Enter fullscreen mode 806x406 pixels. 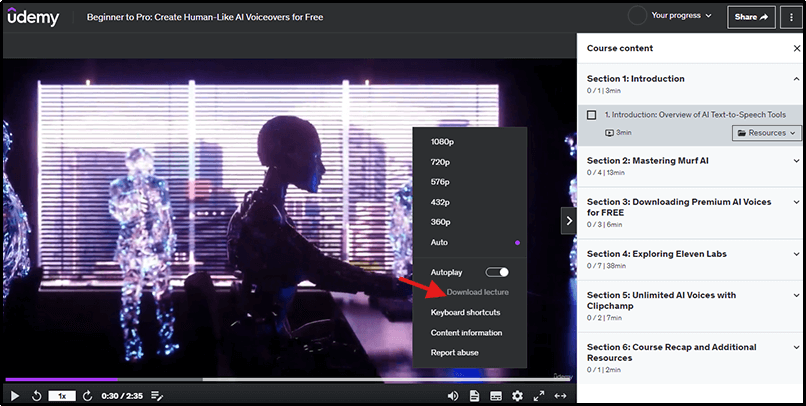539,396
